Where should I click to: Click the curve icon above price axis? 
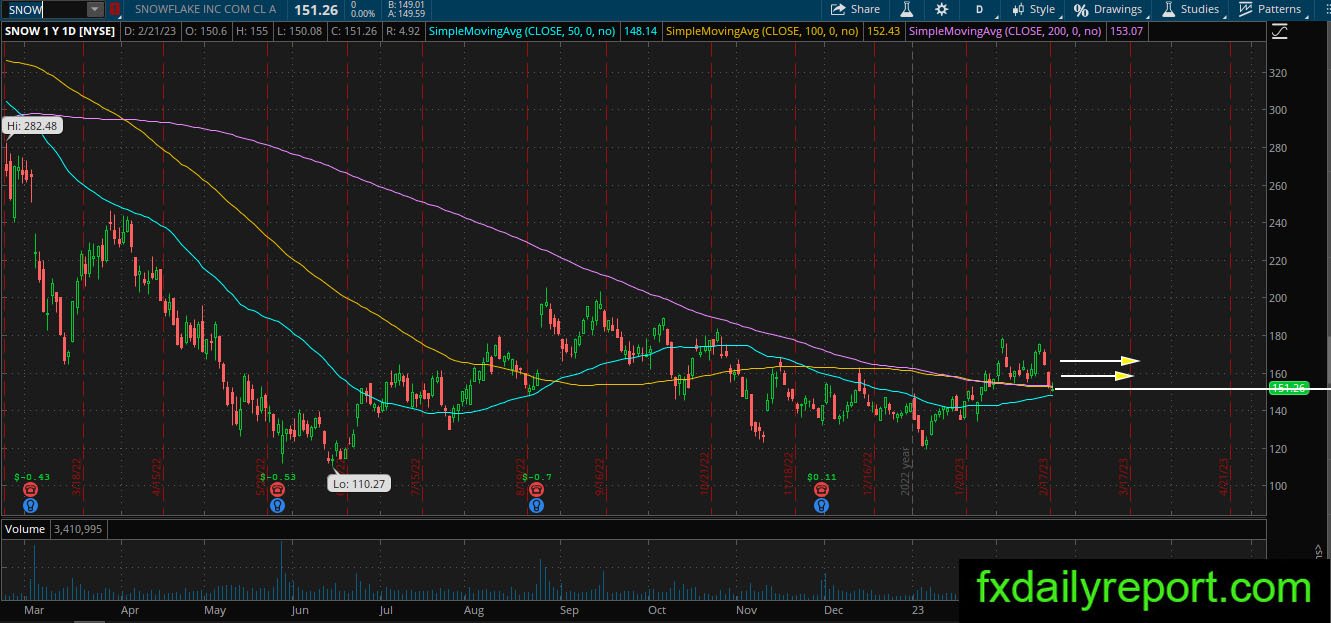[x=1279, y=32]
